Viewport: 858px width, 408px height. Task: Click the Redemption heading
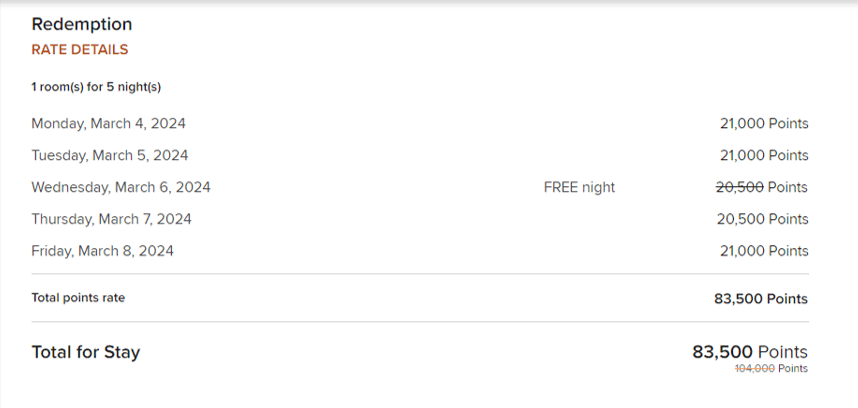(x=82, y=24)
